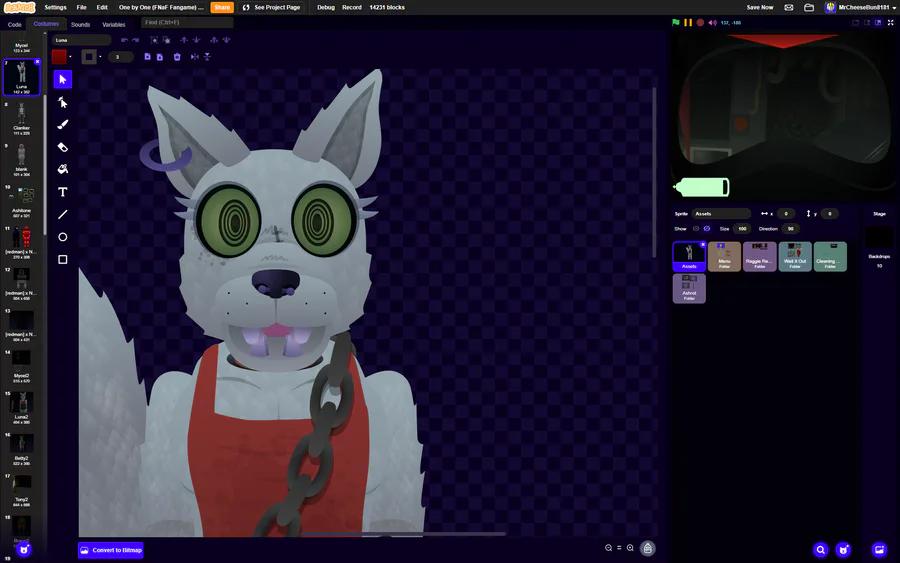Click the Copy icon in paint toolbar
This screenshot has width=900, height=563.
pyautogui.click(x=148, y=57)
